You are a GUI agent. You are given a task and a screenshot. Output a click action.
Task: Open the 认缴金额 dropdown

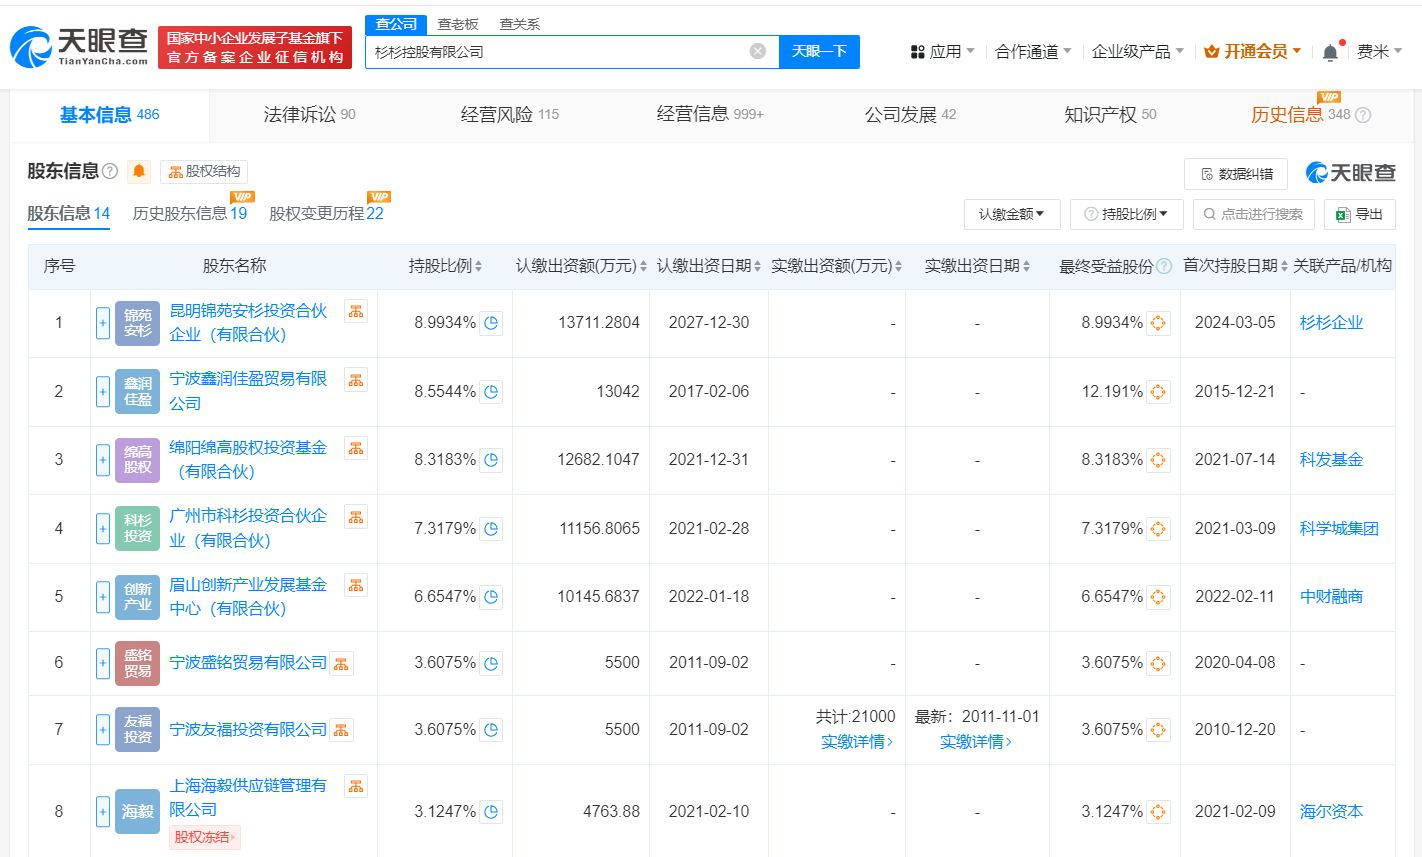(x=1011, y=214)
